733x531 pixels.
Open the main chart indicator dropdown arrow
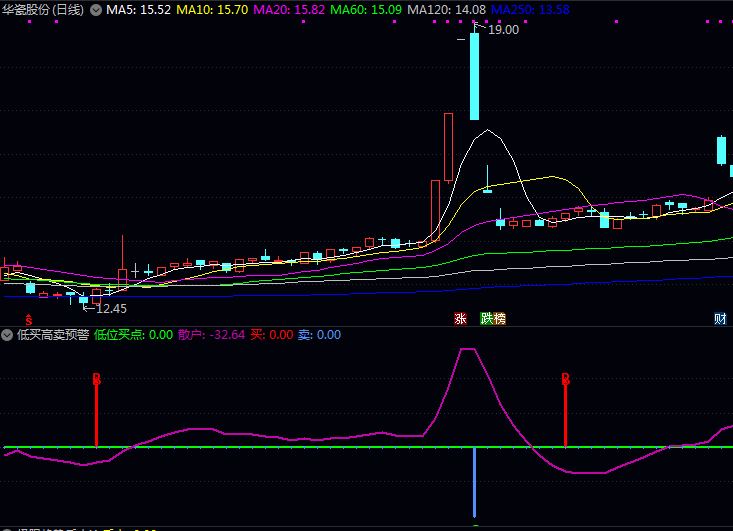coord(96,10)
